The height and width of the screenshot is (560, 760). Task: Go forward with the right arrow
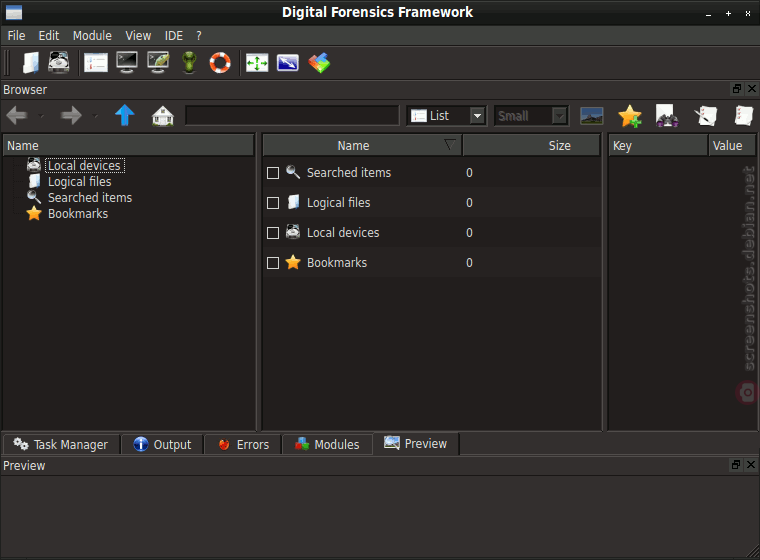click(71, 115)
